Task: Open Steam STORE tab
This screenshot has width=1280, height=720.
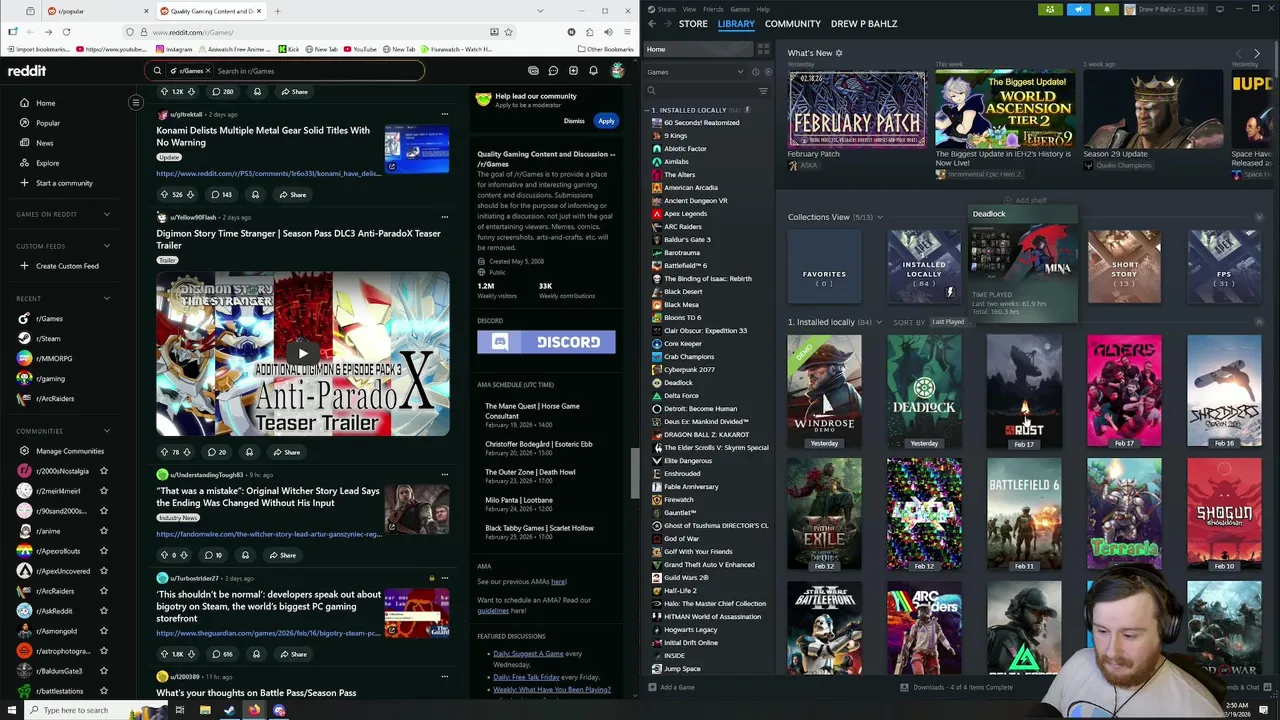Action: pyautogui.click(x=693, y=24)
